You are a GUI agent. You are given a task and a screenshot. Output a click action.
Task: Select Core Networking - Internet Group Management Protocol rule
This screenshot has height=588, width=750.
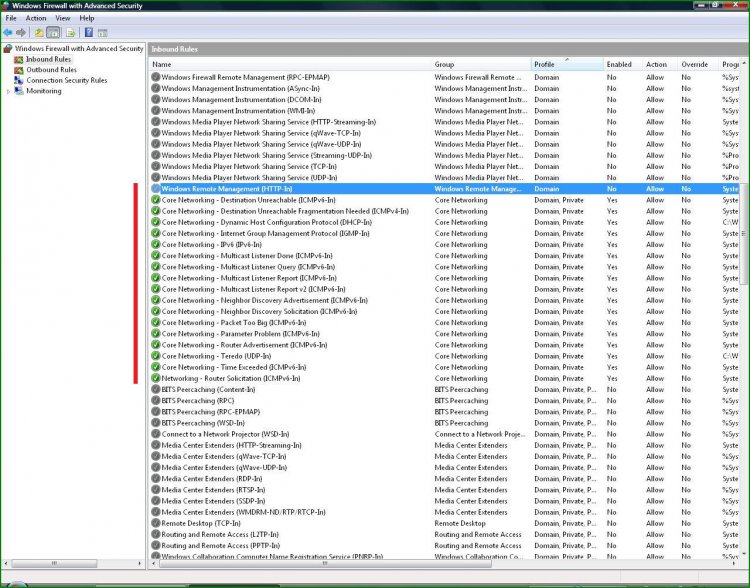pos(445,233)
